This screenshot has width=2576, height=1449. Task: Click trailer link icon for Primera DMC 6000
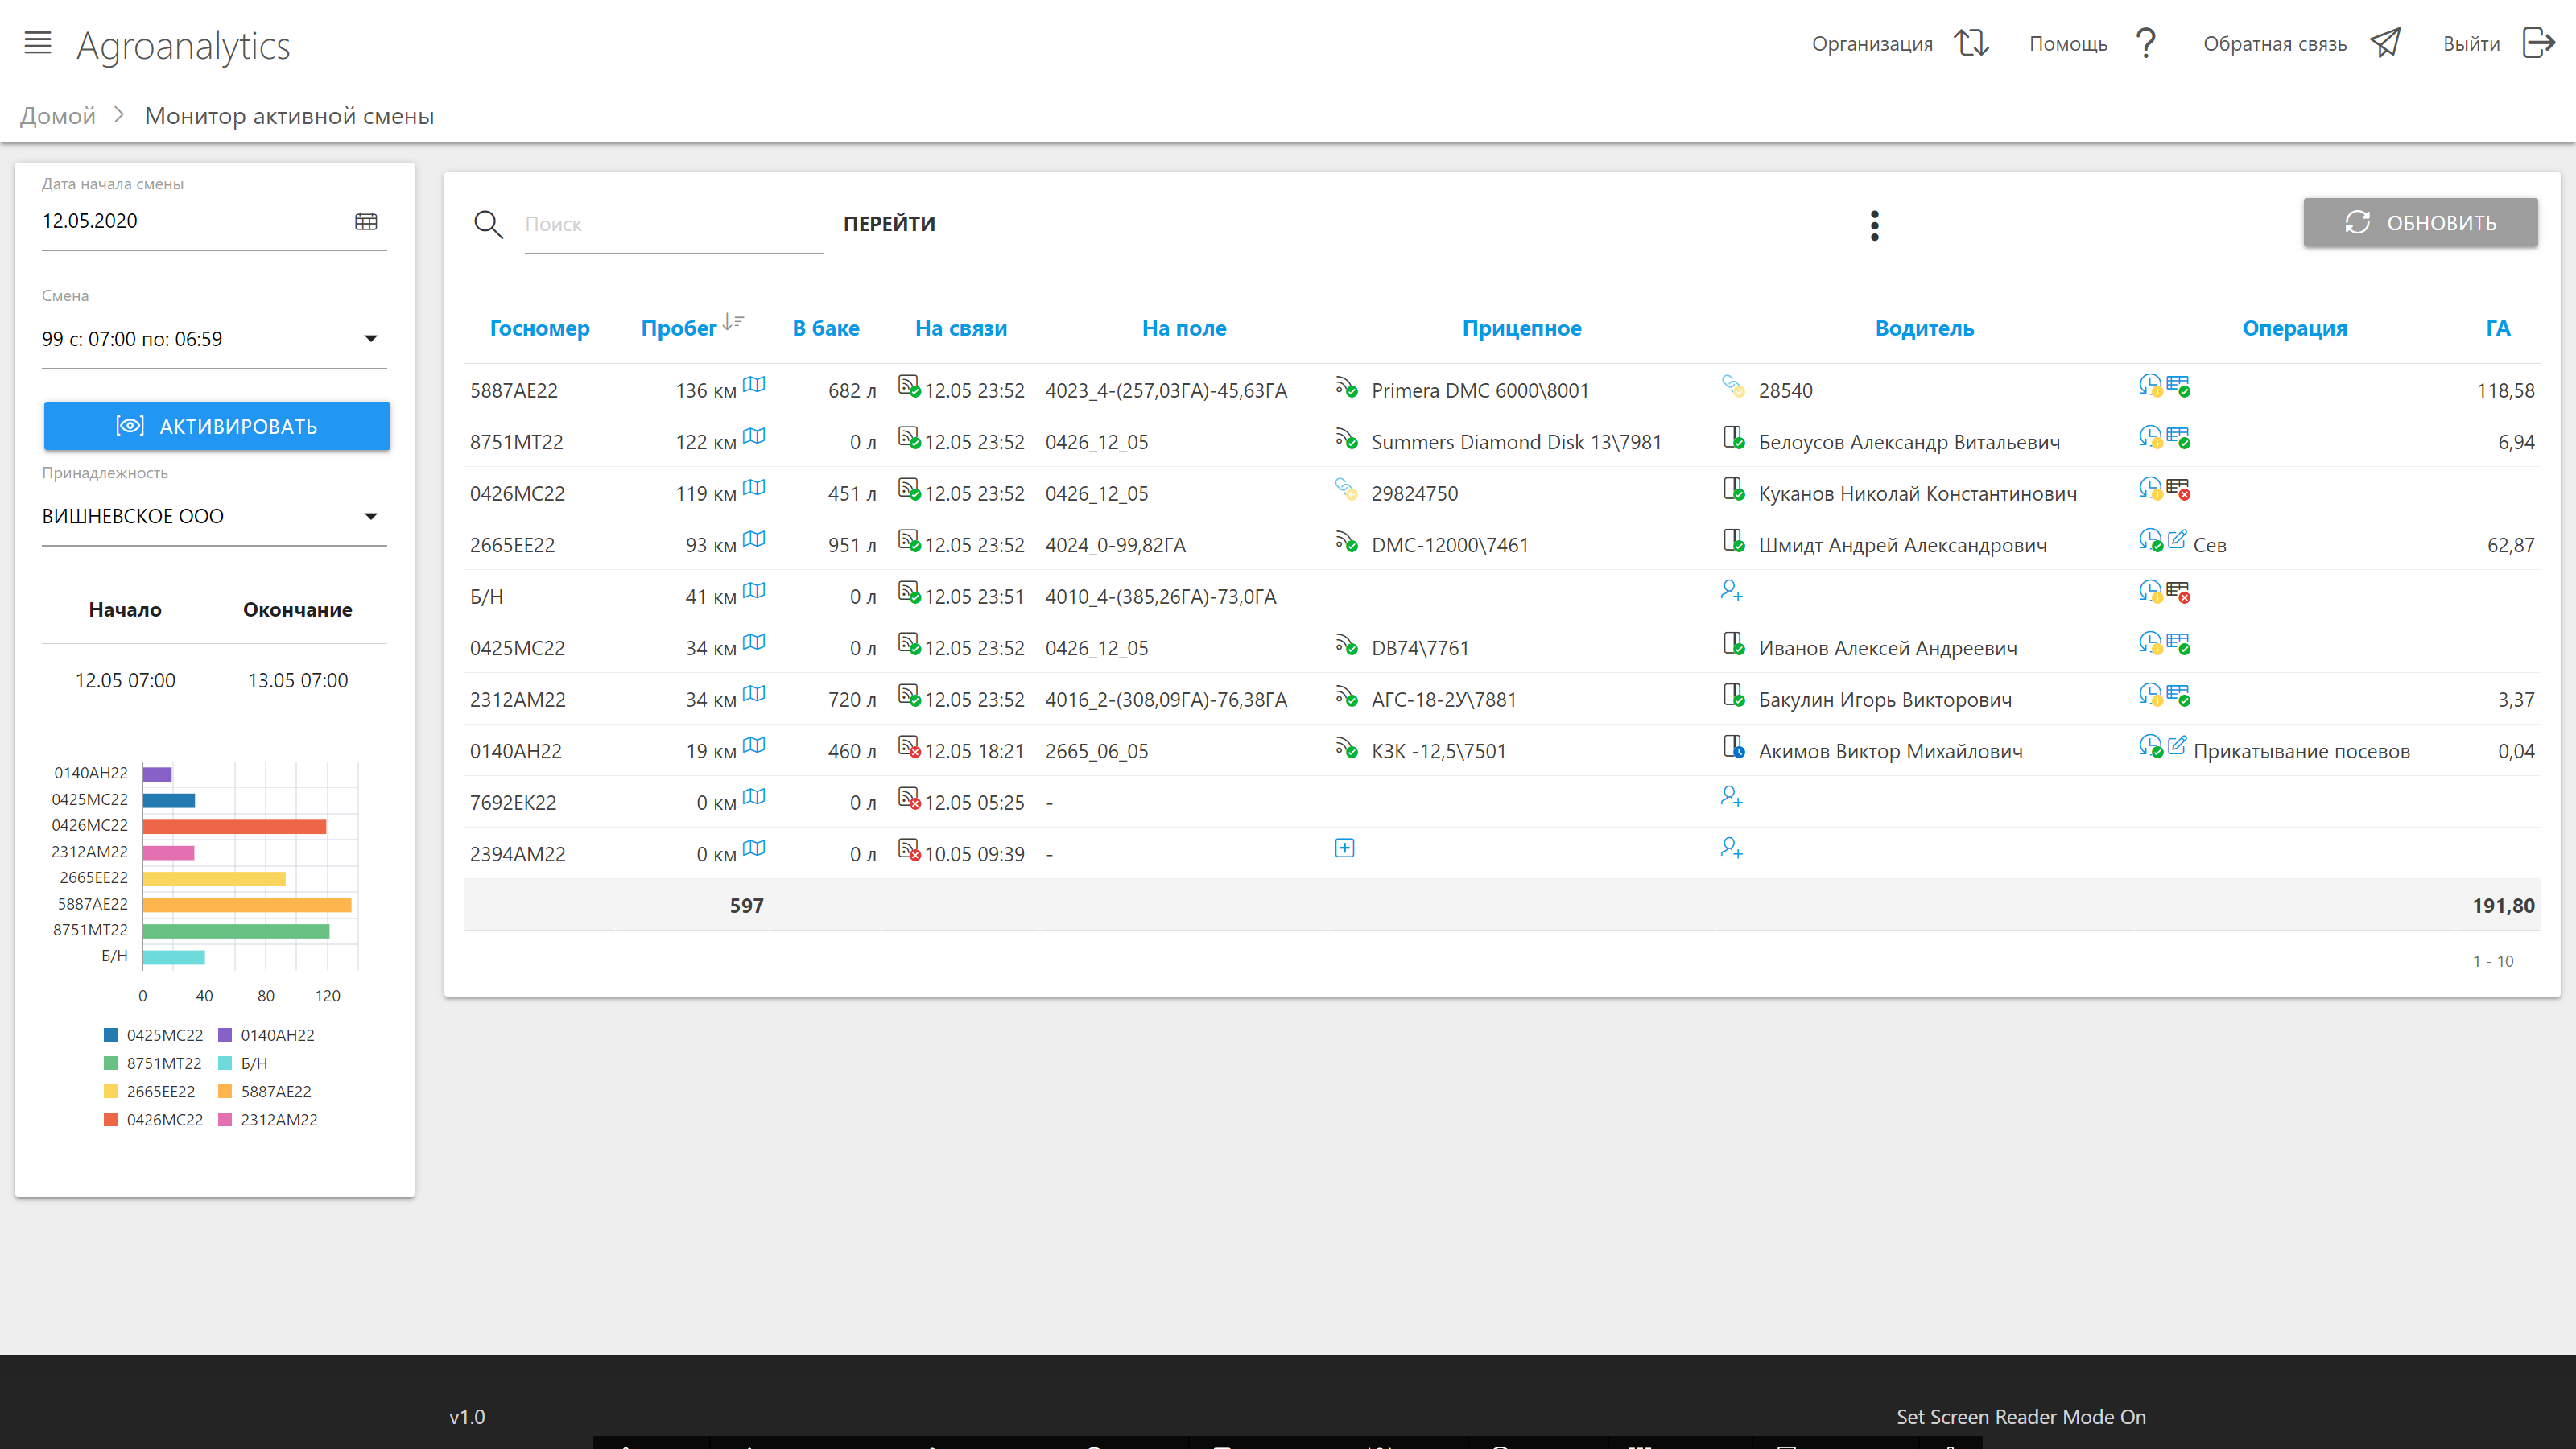tap(1346, 386)
